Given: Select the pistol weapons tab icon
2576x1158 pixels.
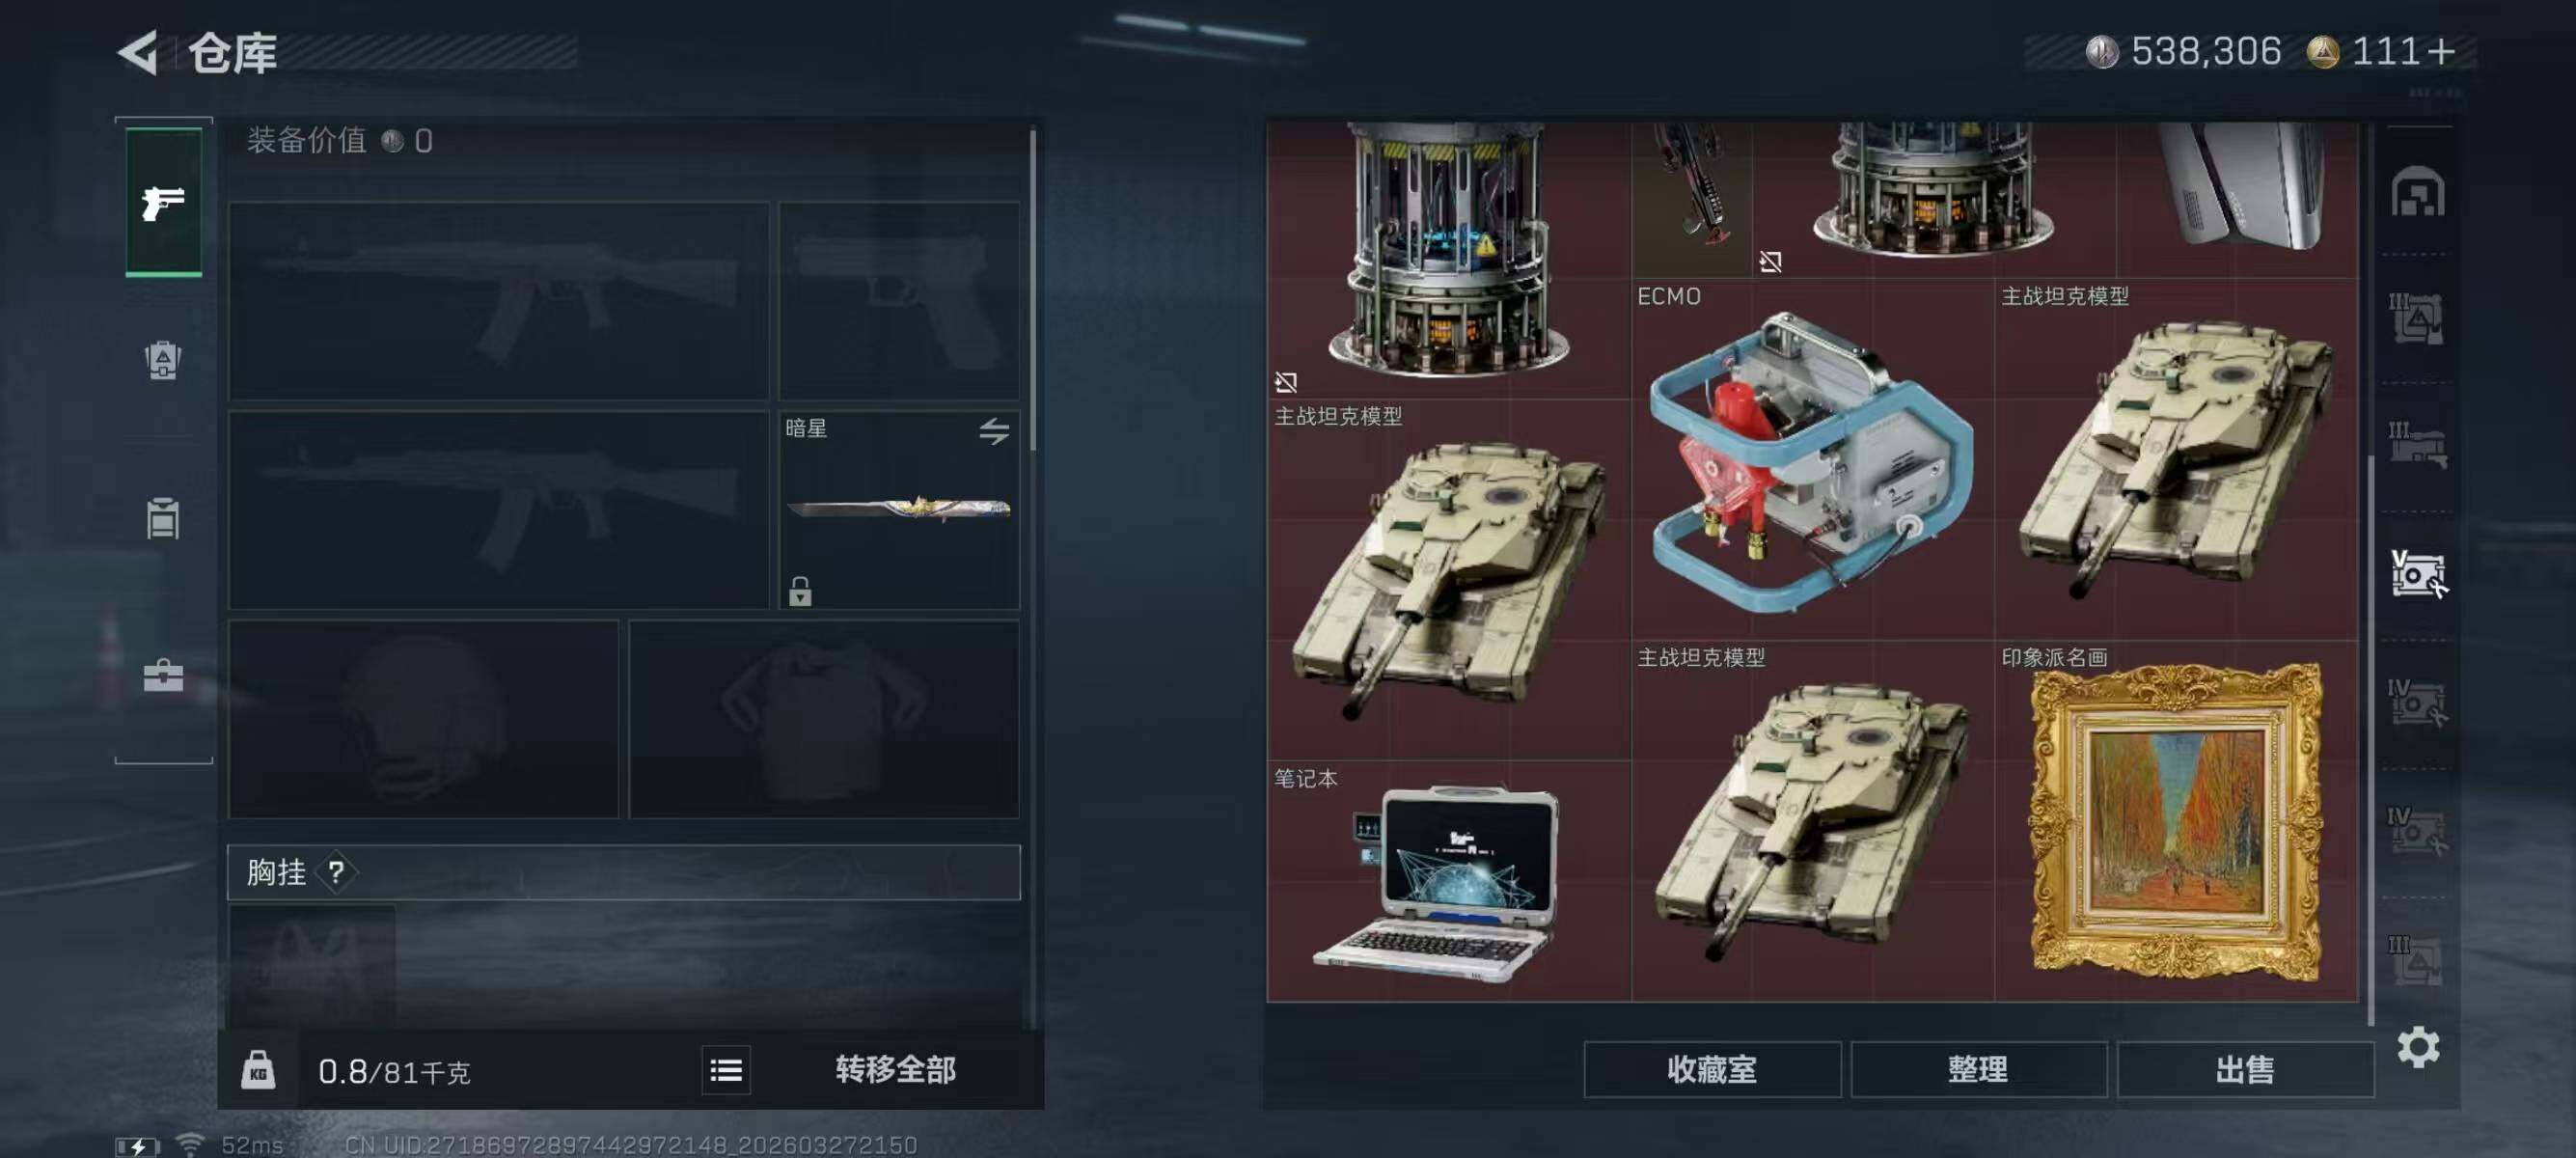Looking at the screenshot, I should pos(163,203).
